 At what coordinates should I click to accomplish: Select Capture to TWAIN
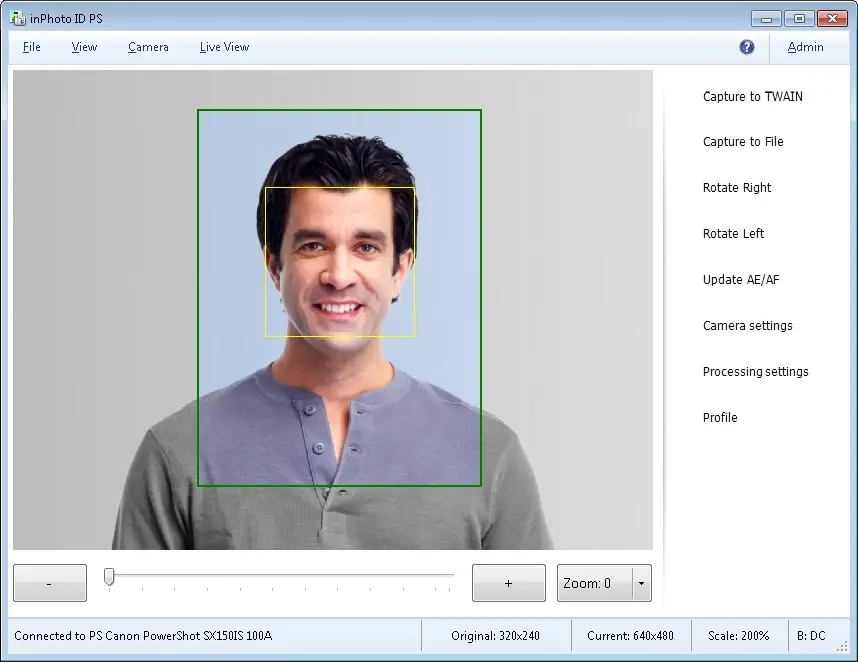point(752,97)
